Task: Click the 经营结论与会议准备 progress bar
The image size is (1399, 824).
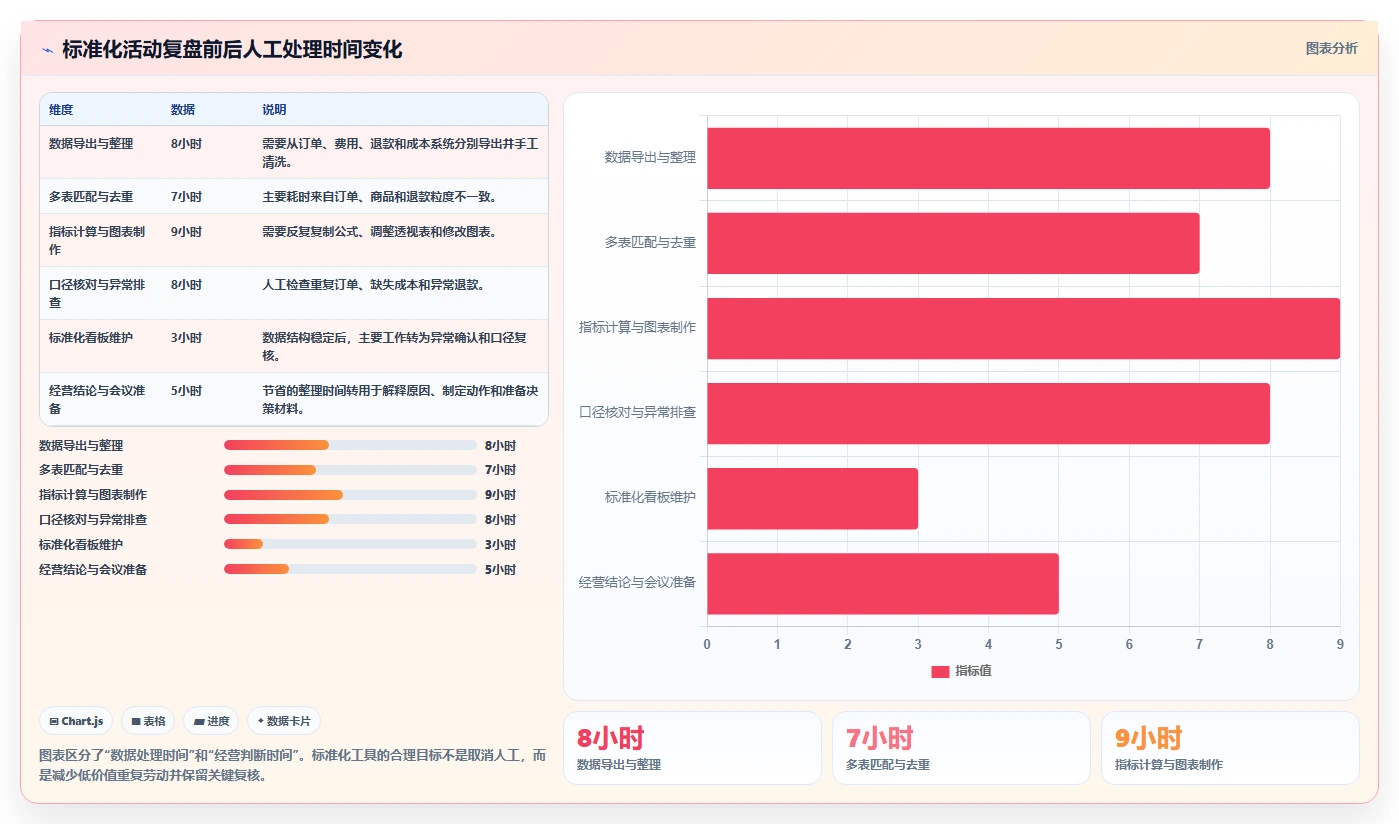Action: (350, 570)
